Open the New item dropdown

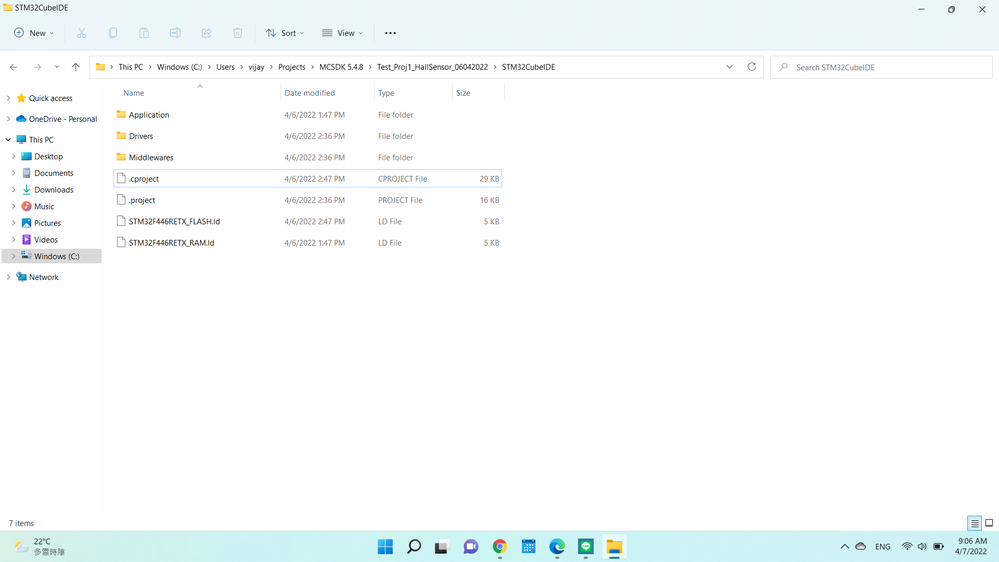click(34, 33)
